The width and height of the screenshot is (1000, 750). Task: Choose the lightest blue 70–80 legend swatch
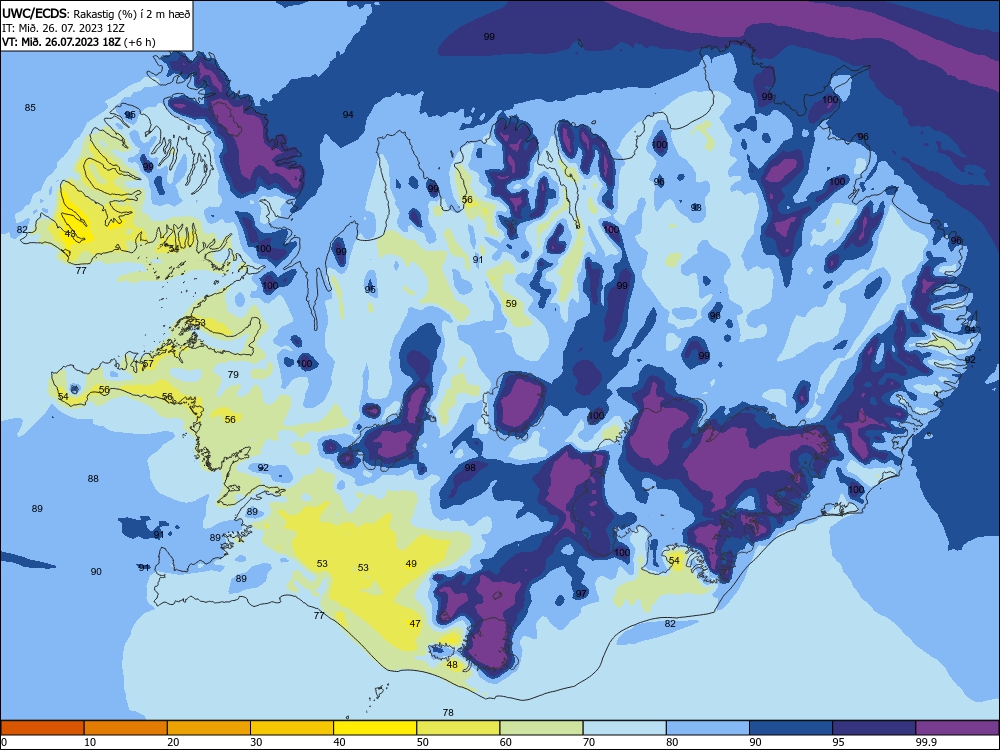[624, 728]
